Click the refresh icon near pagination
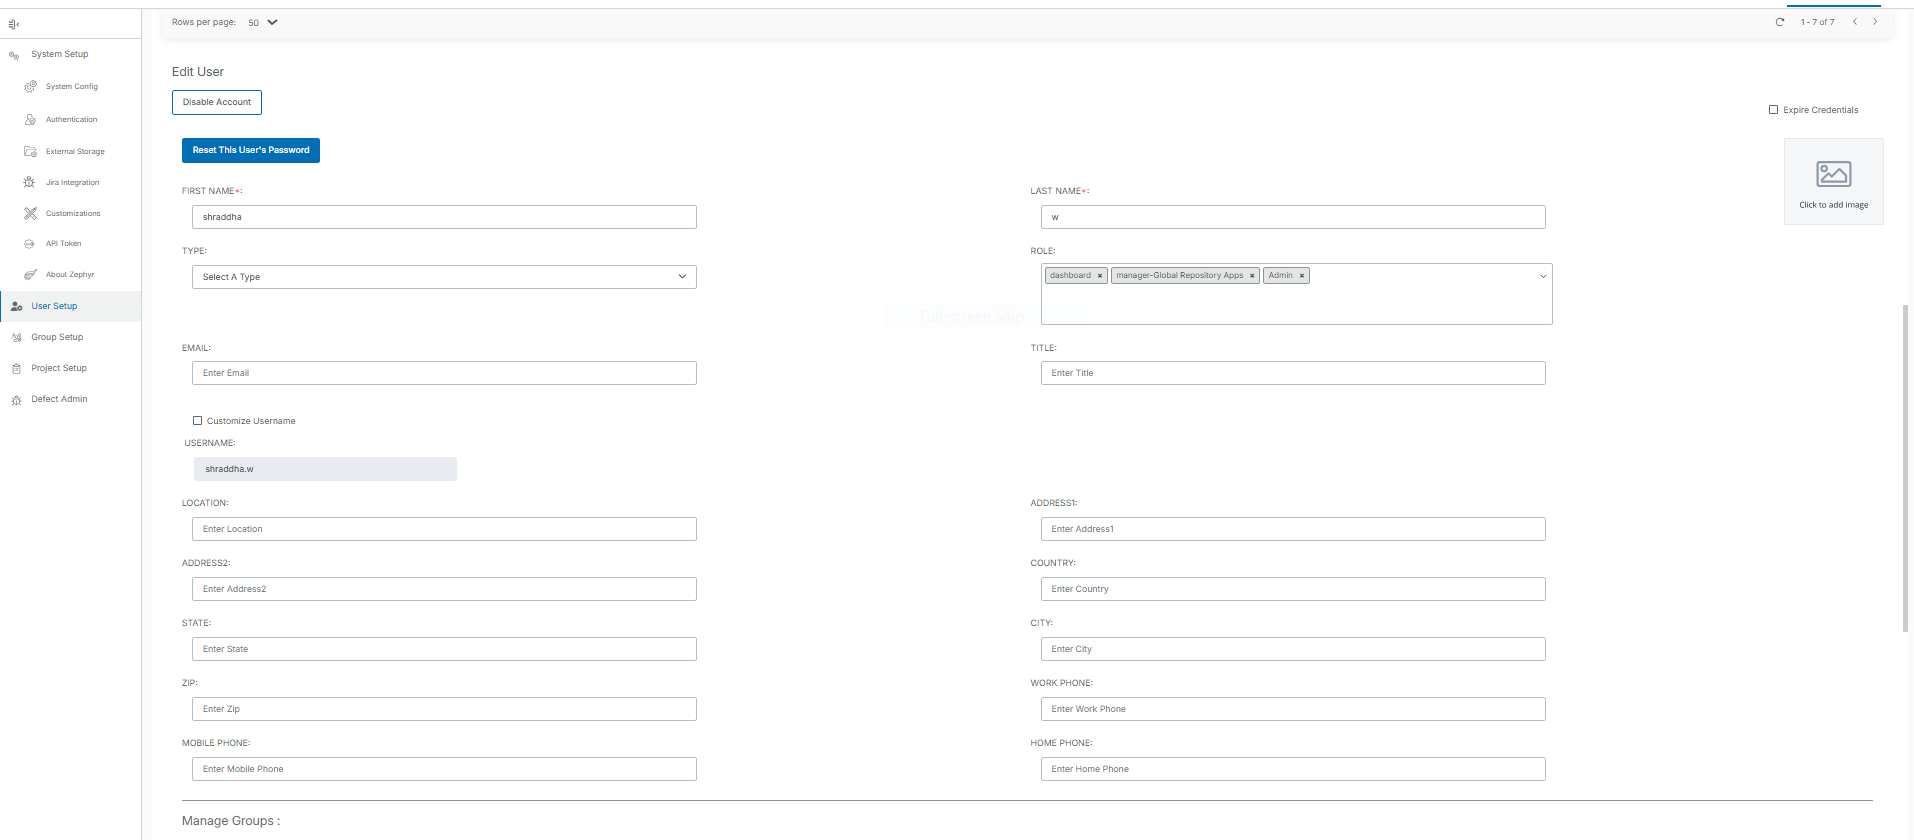The width and height of the screenshot is (1914, 840). pyautogui.click(x=1779, y=22)
